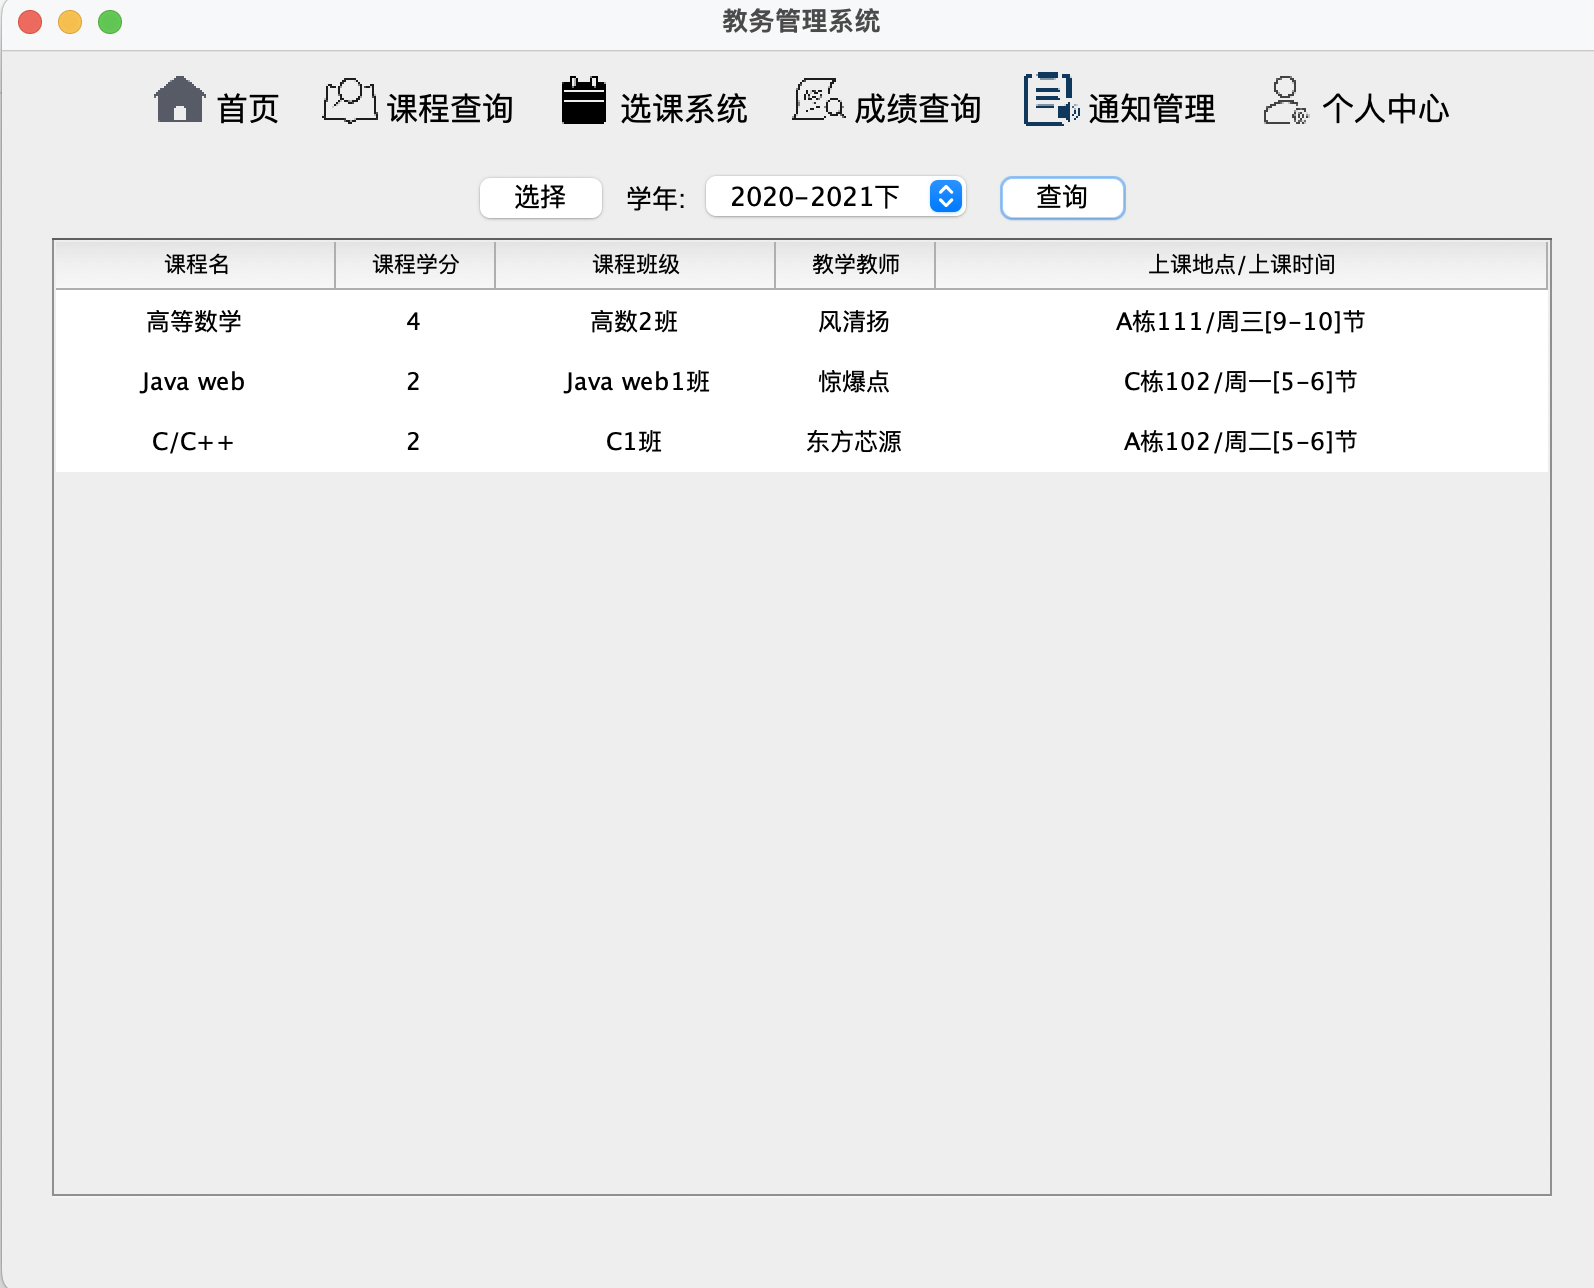The image size is (1594, 1288).
Task: Click the 上课地点/上课时间 column header
Action: 1241,265
